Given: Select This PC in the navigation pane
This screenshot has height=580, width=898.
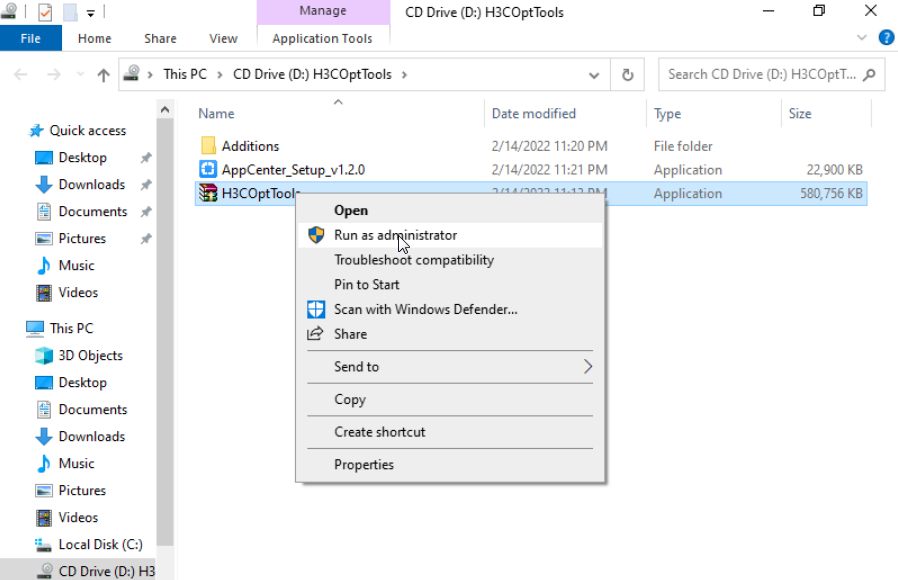Looking at the screenshot, I should click(x=71, y=328).
